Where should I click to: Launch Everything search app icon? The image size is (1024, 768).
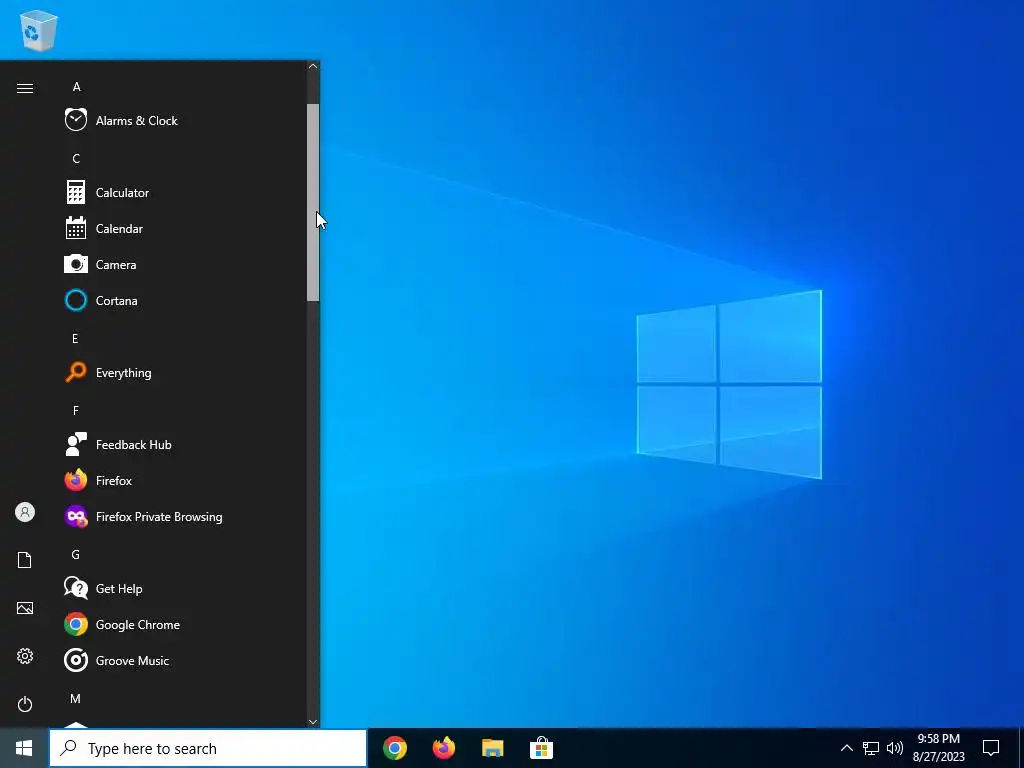pyautogui.click(x=76, y=372)
